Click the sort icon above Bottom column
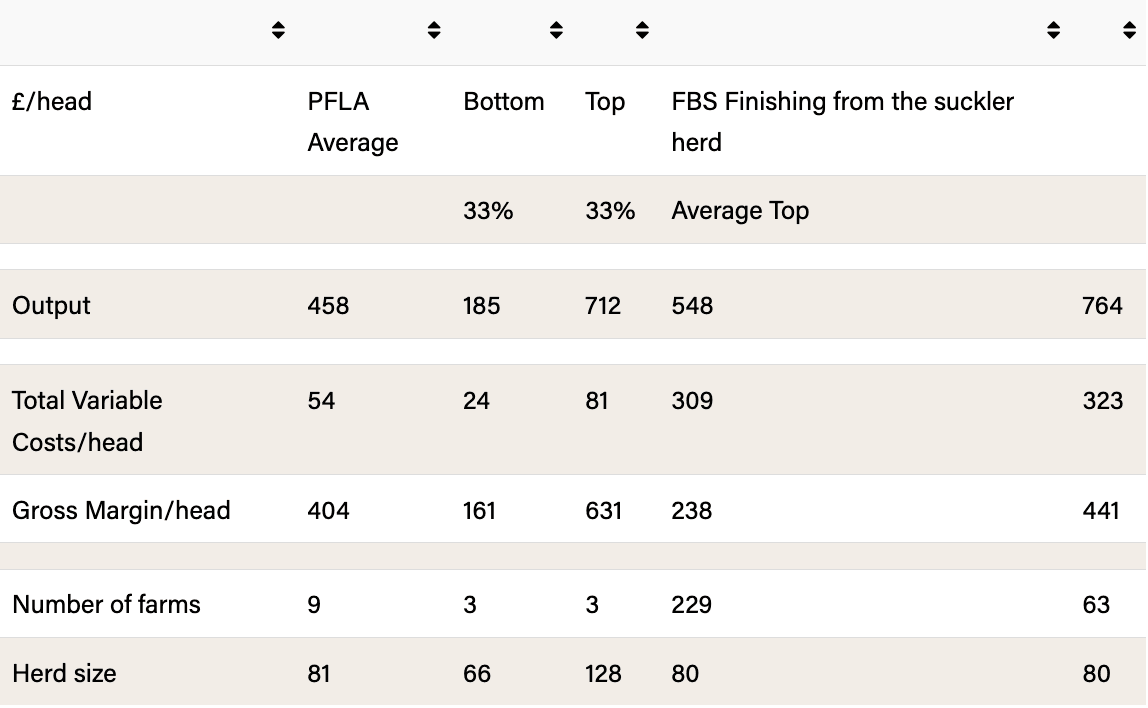The height and width of the screenshot is (708, 1148). pos(556,30)
